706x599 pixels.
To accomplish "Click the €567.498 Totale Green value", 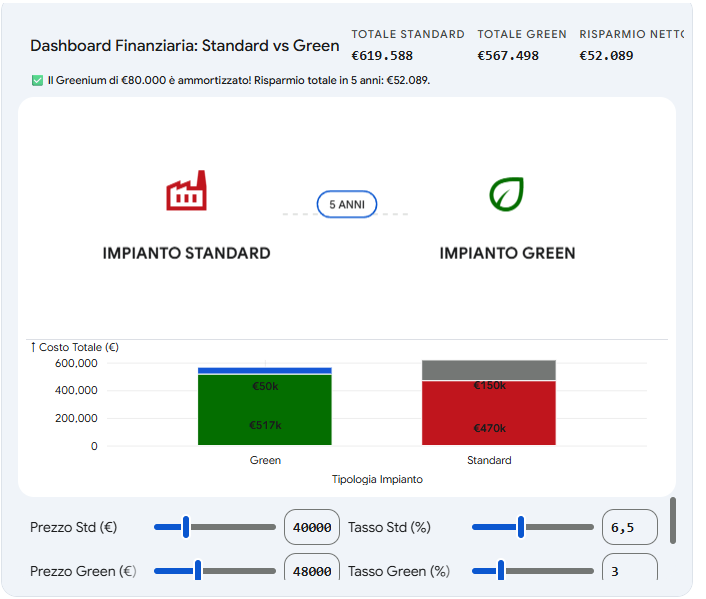I will point(508,56).
